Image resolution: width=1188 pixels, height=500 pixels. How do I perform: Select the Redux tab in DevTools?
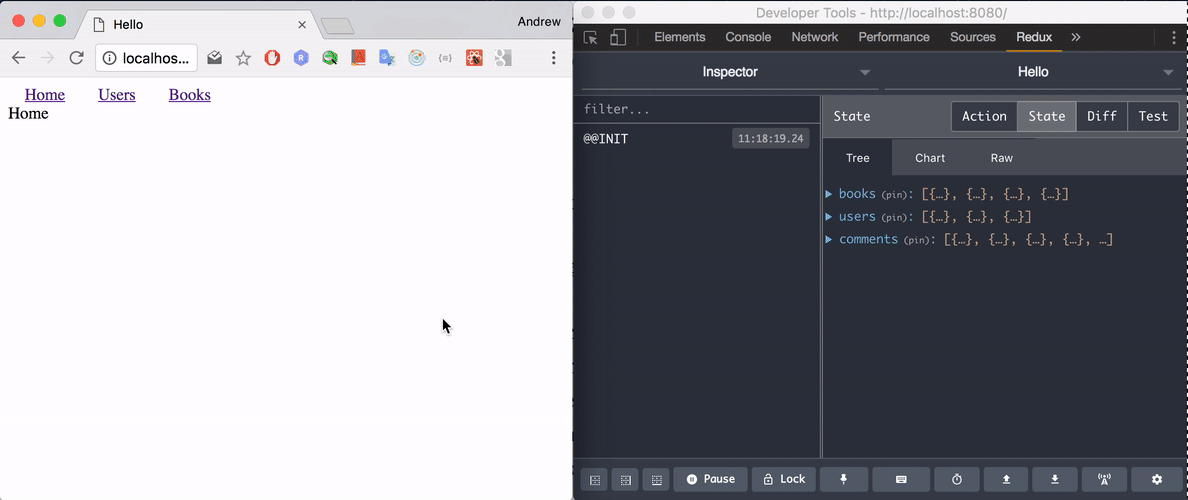pos(1034,37)
